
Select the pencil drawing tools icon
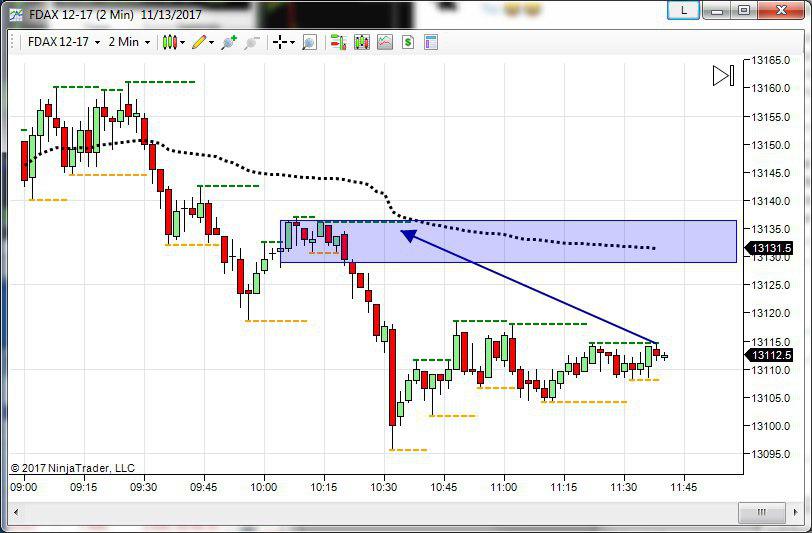(198, 42)
